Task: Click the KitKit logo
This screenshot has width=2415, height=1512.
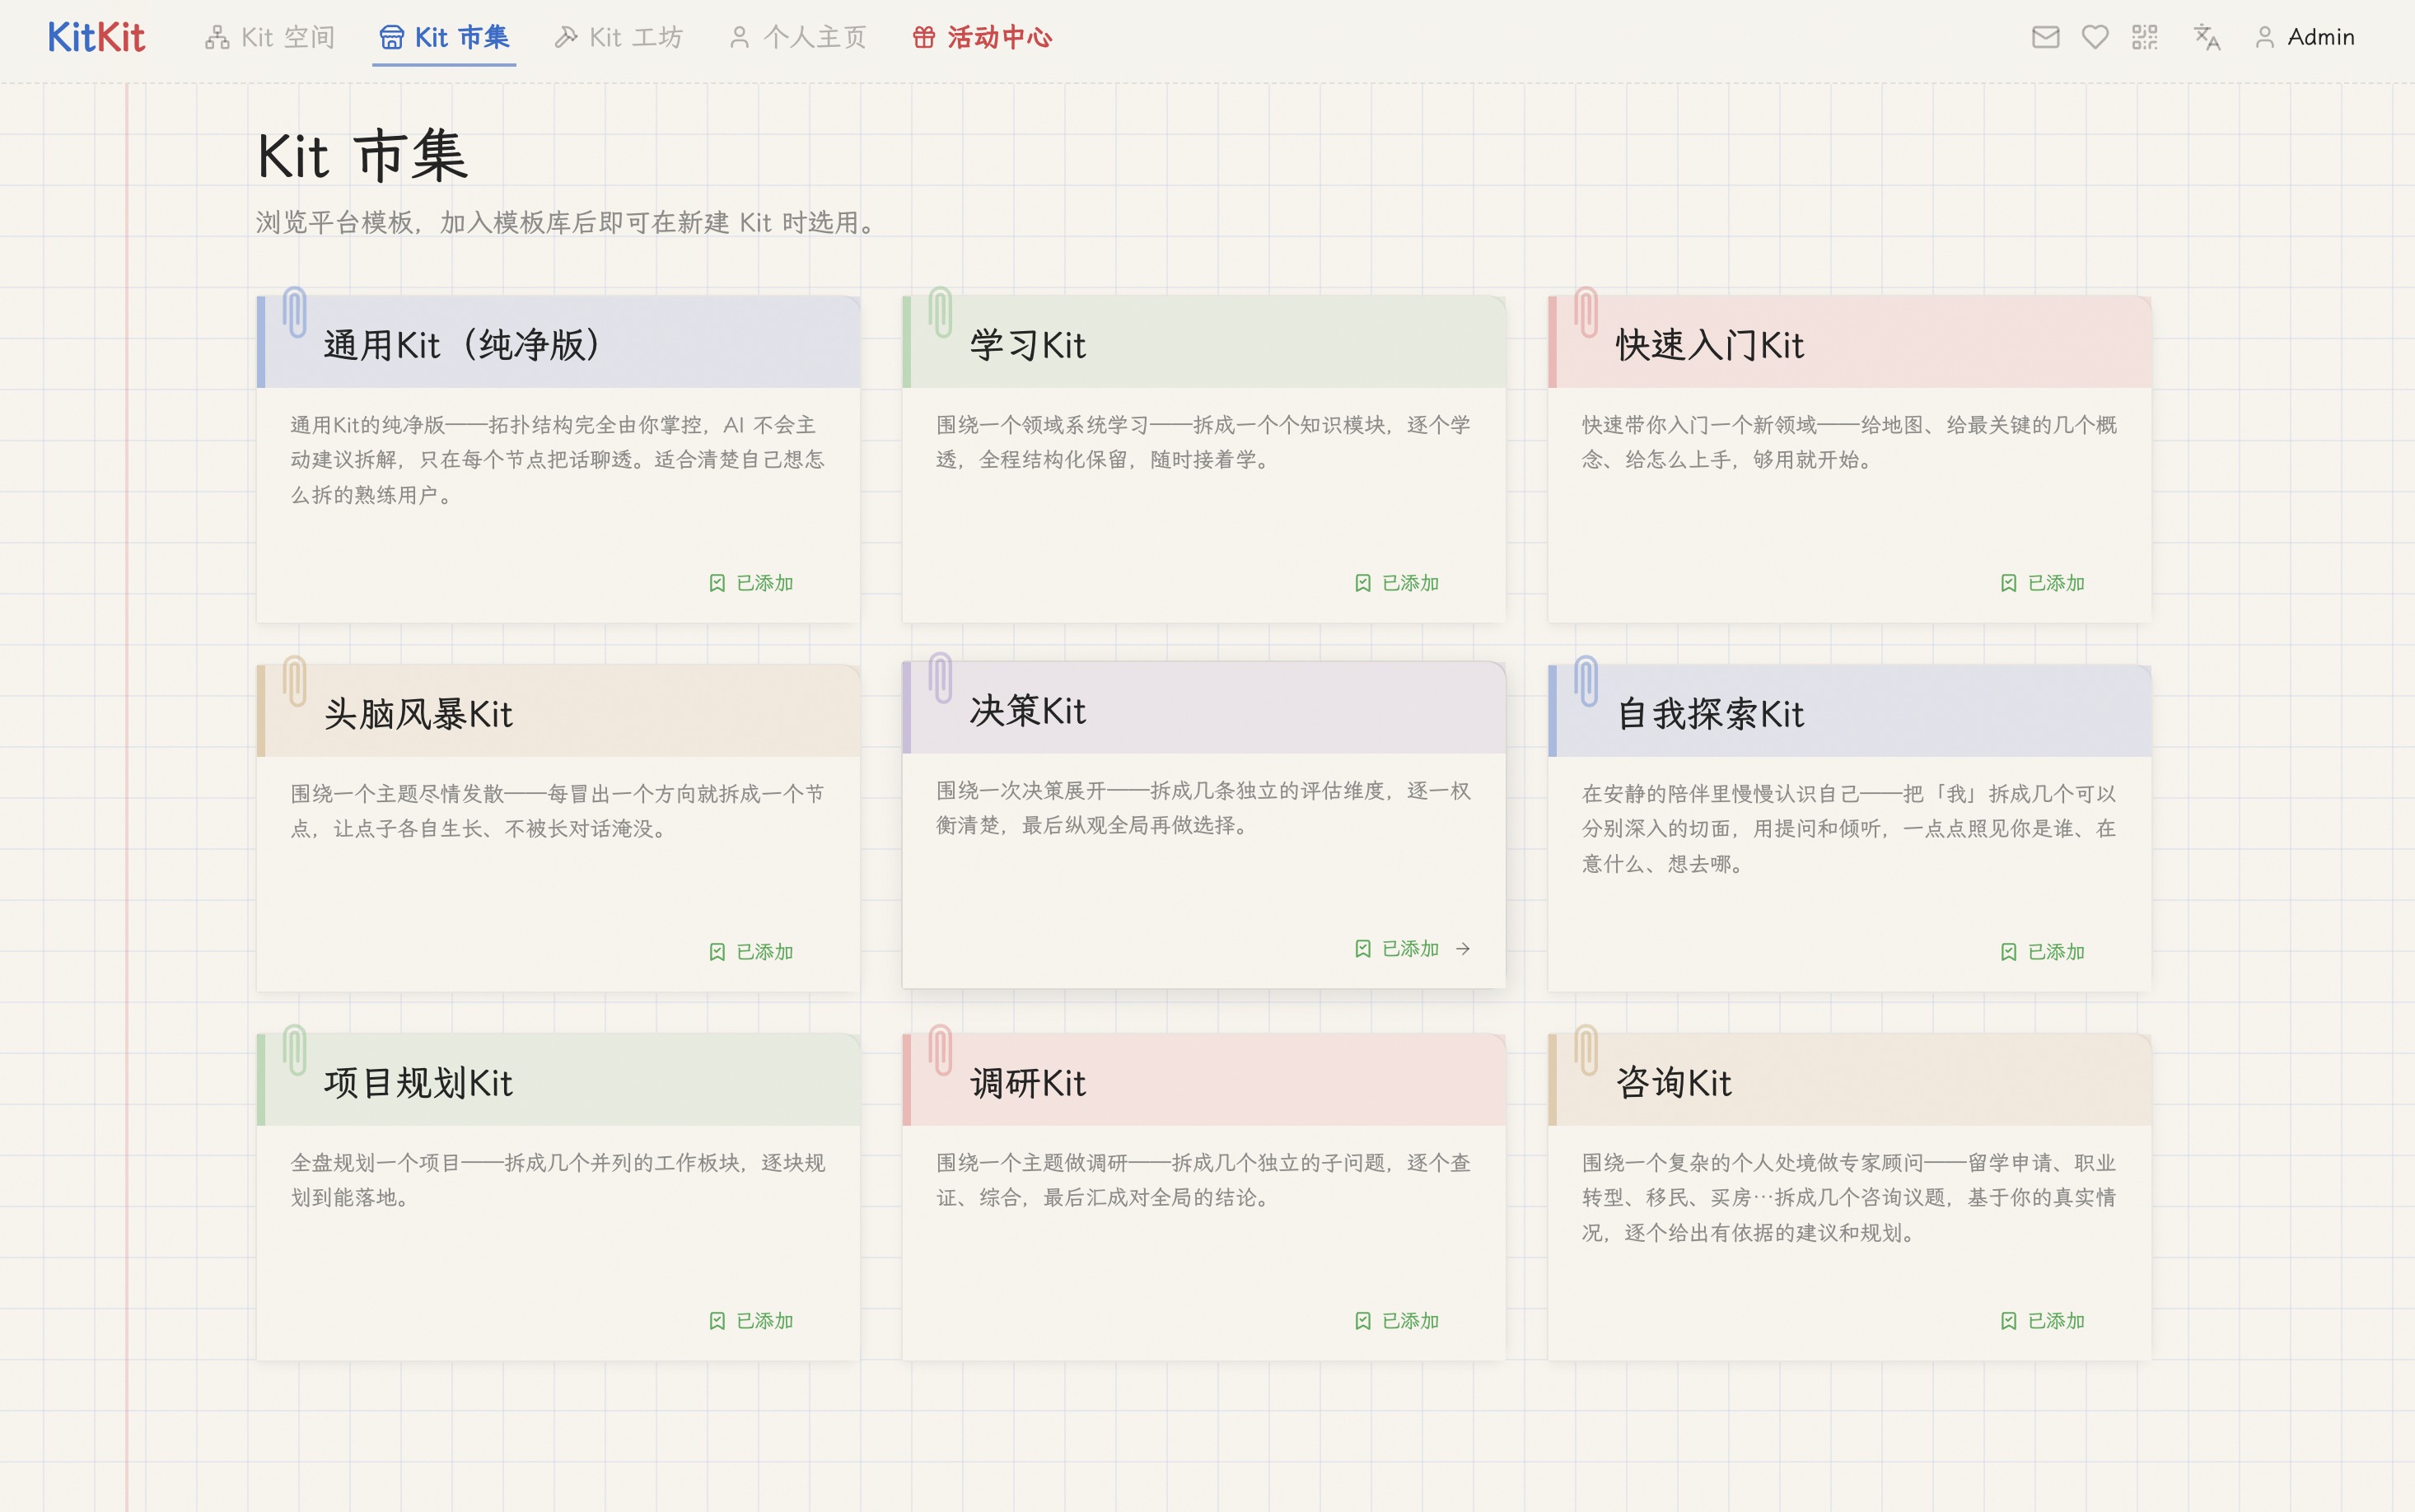Action: click(96, 37)
